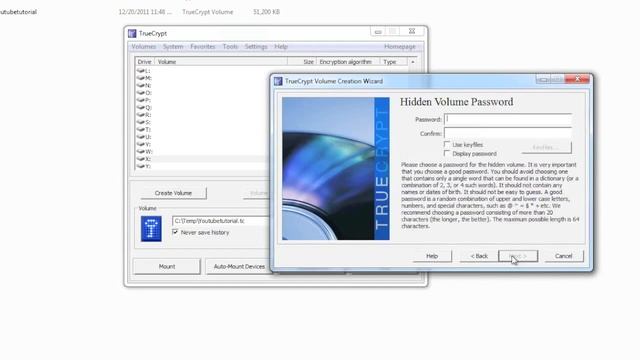Open the Volumes menu
The height and width of the screenshot is (360, 640).
(x=144, y=47)
